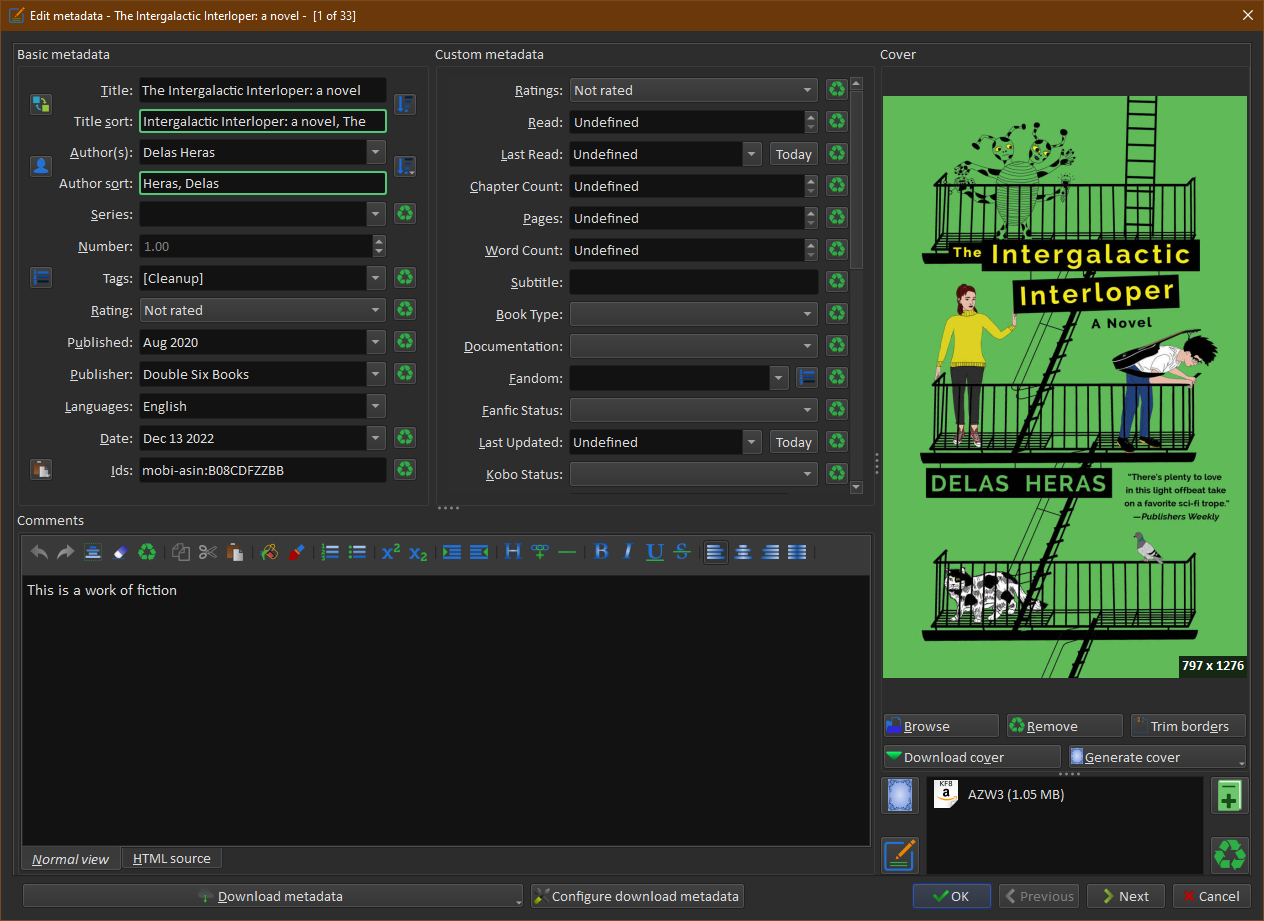The width and height of the screenshot is (1264, 921).
Task: Set cover from the book format icon
Action: point(900,796)
